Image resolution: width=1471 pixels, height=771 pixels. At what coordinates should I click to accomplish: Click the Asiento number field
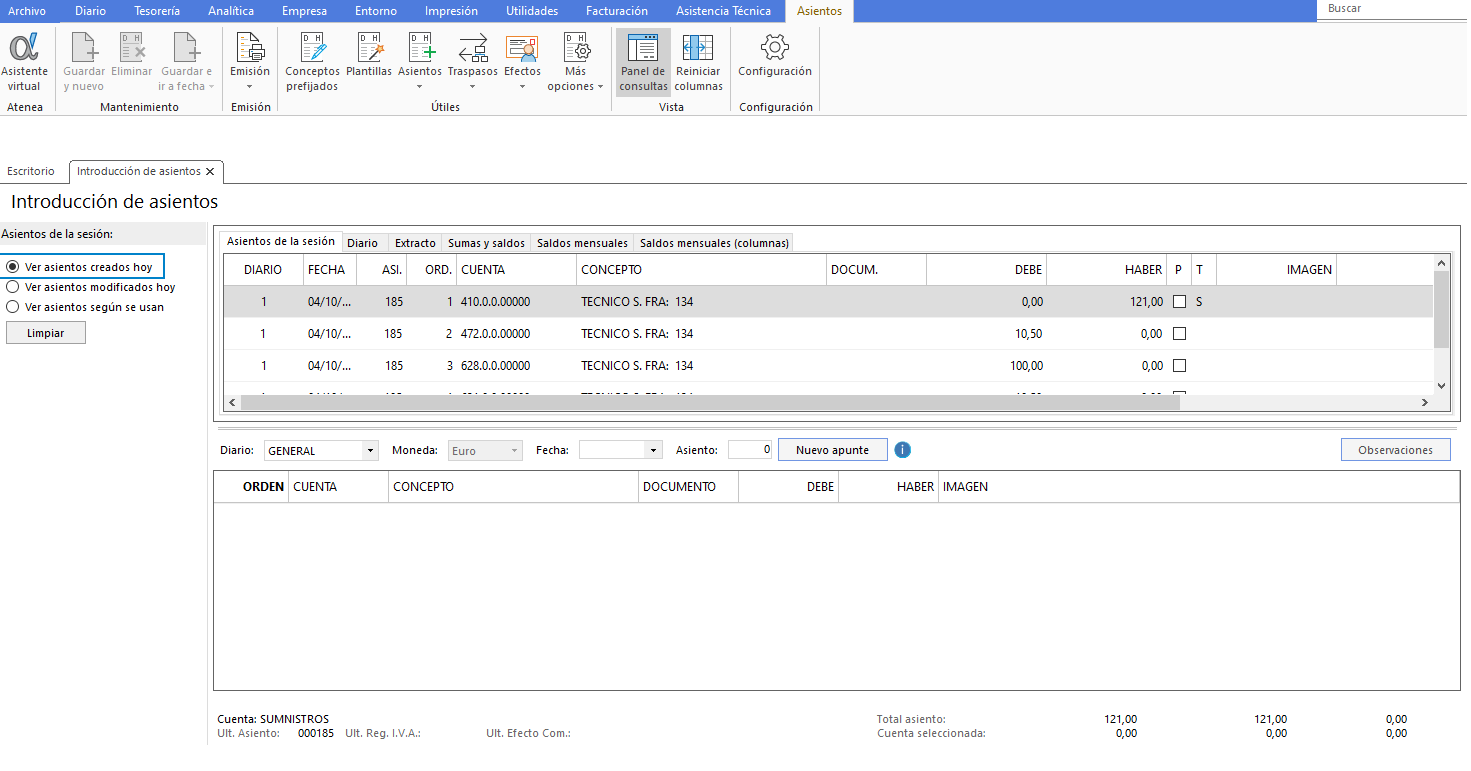[x=750, y=450]
